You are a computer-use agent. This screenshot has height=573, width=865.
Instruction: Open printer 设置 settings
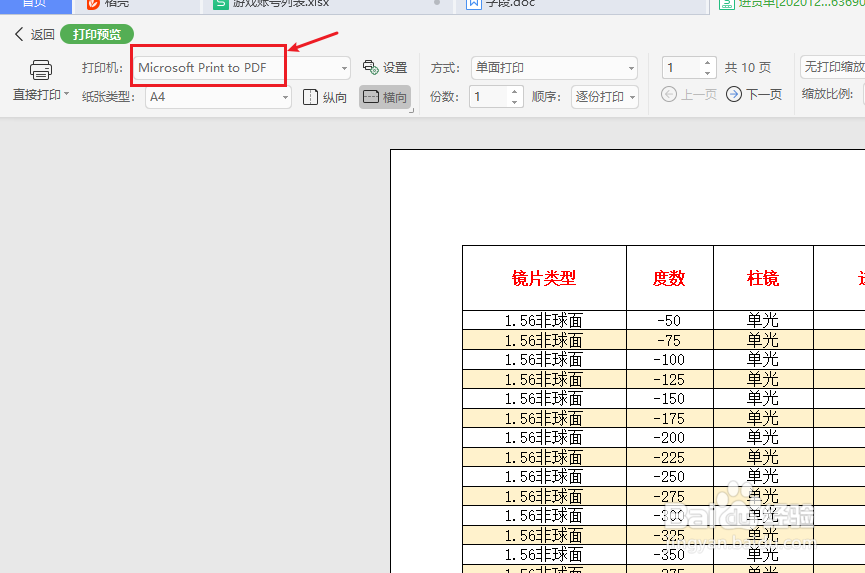(x=385, y=68)
